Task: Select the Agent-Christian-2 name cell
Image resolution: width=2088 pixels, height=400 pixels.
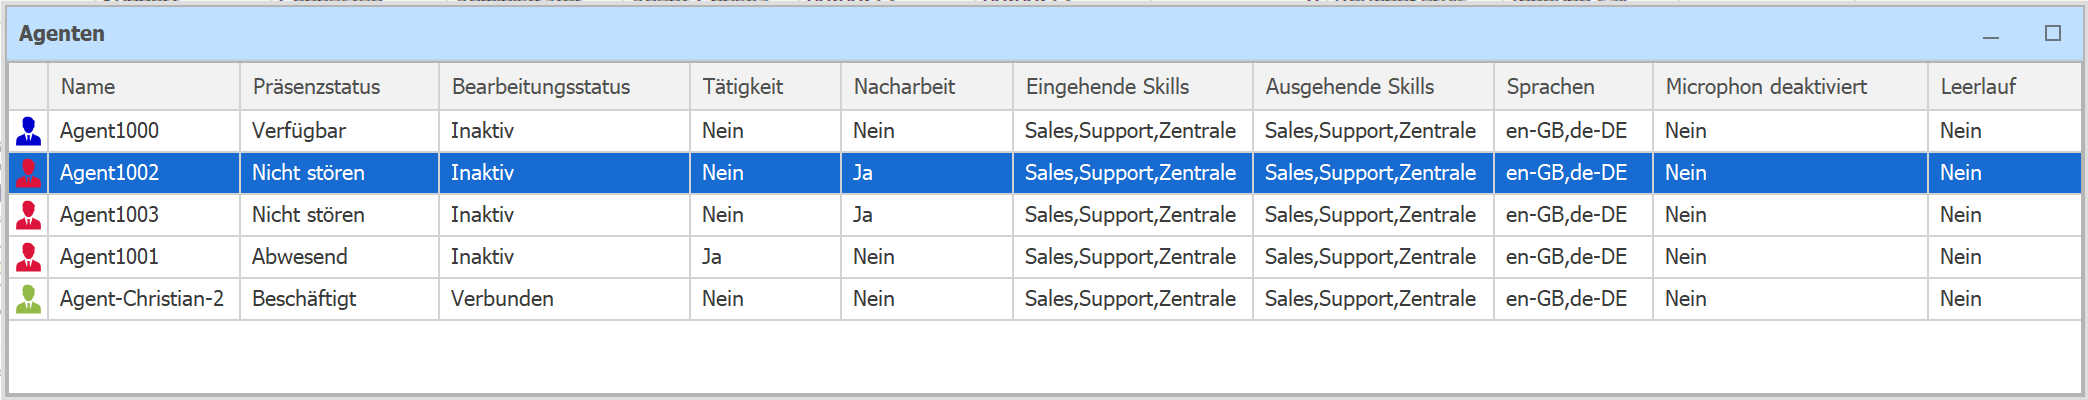Action: [x=142, y=299]
